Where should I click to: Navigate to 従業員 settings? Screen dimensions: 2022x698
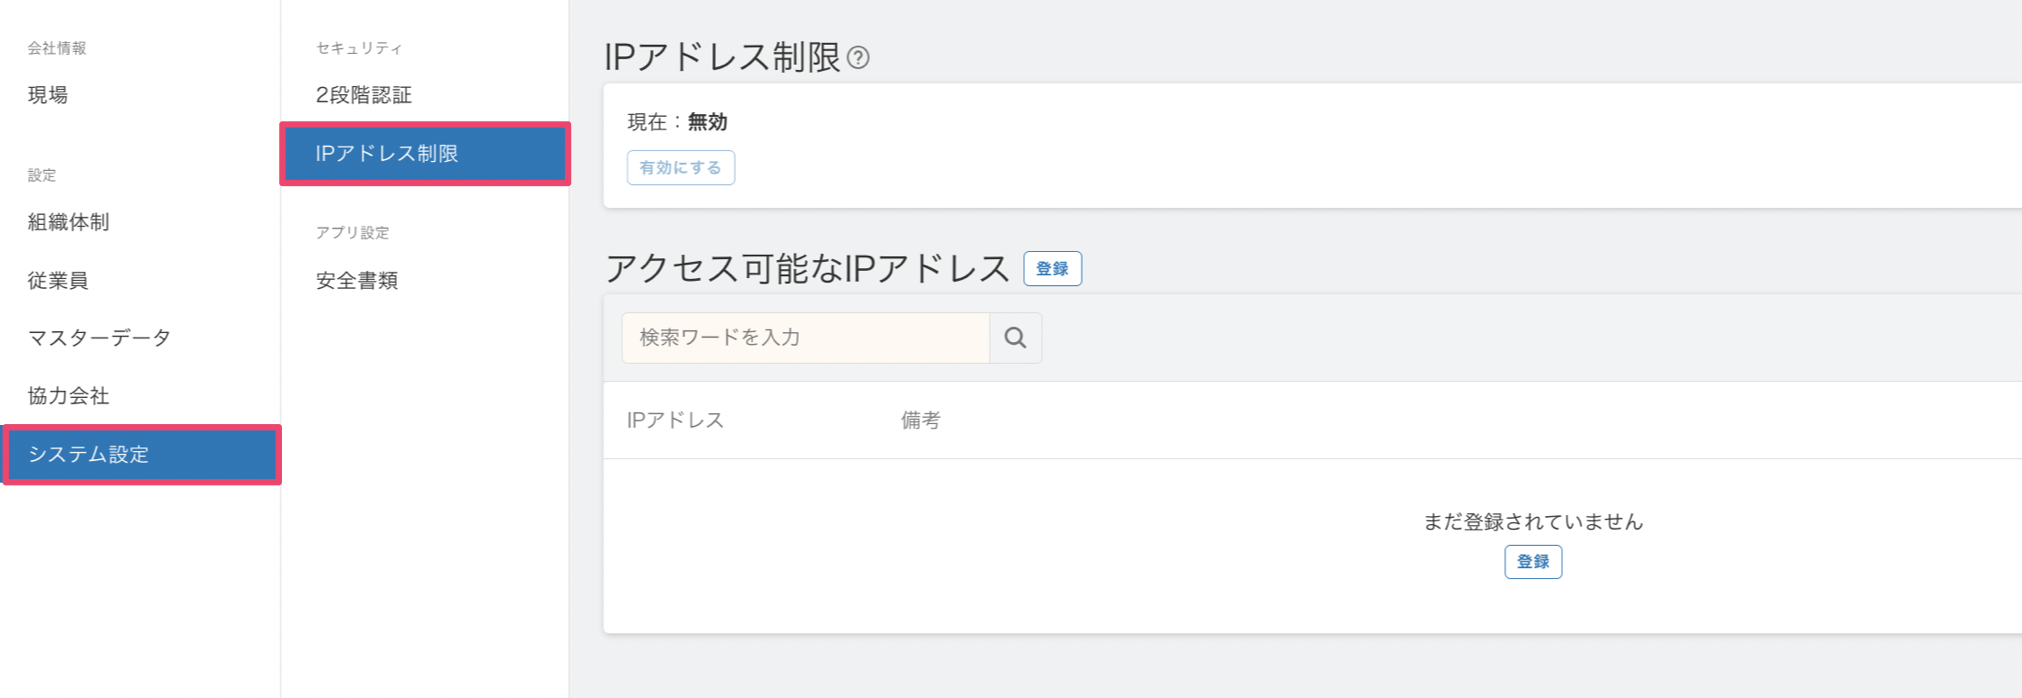point(56,280)
